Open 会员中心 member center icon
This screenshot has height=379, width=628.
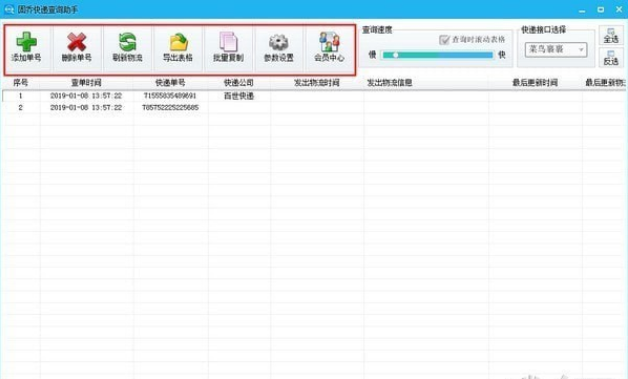(x=329, y=42)
